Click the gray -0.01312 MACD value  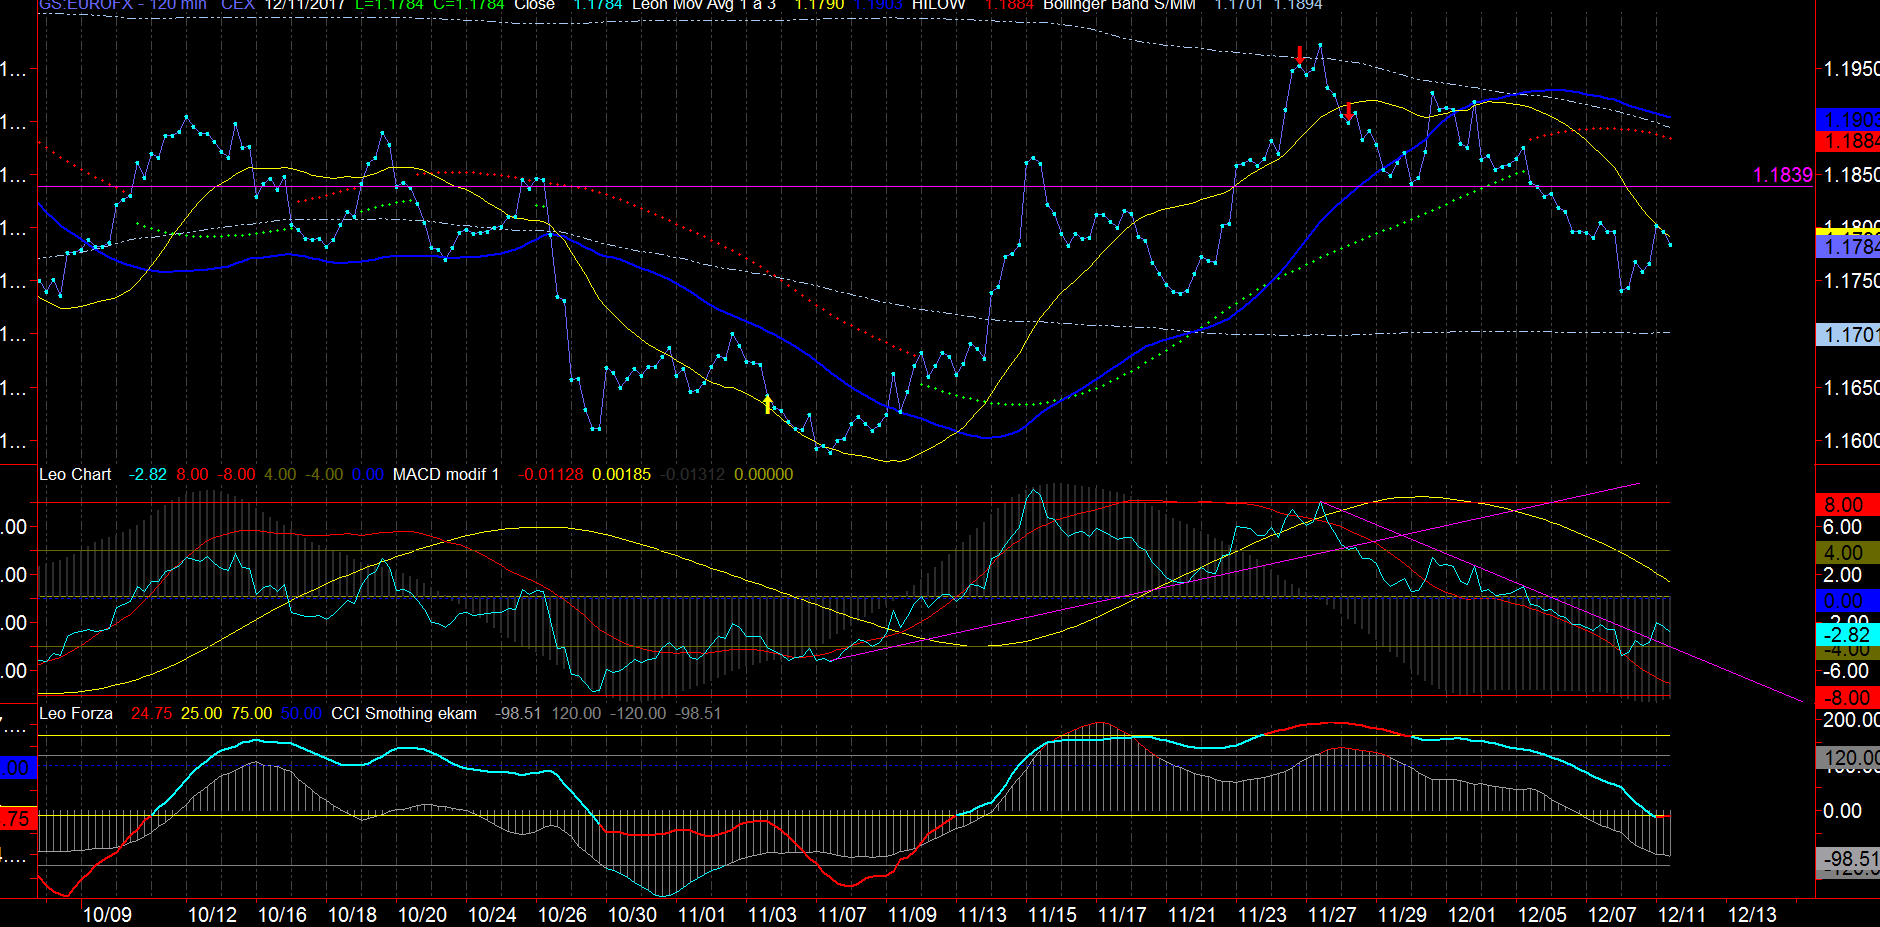[693, 474]
